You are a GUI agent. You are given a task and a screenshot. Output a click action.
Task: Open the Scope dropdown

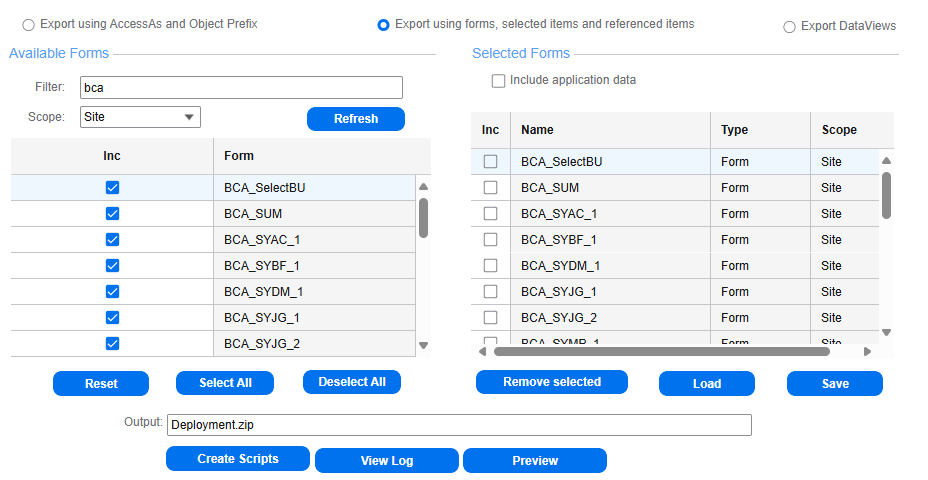point(140,117)
